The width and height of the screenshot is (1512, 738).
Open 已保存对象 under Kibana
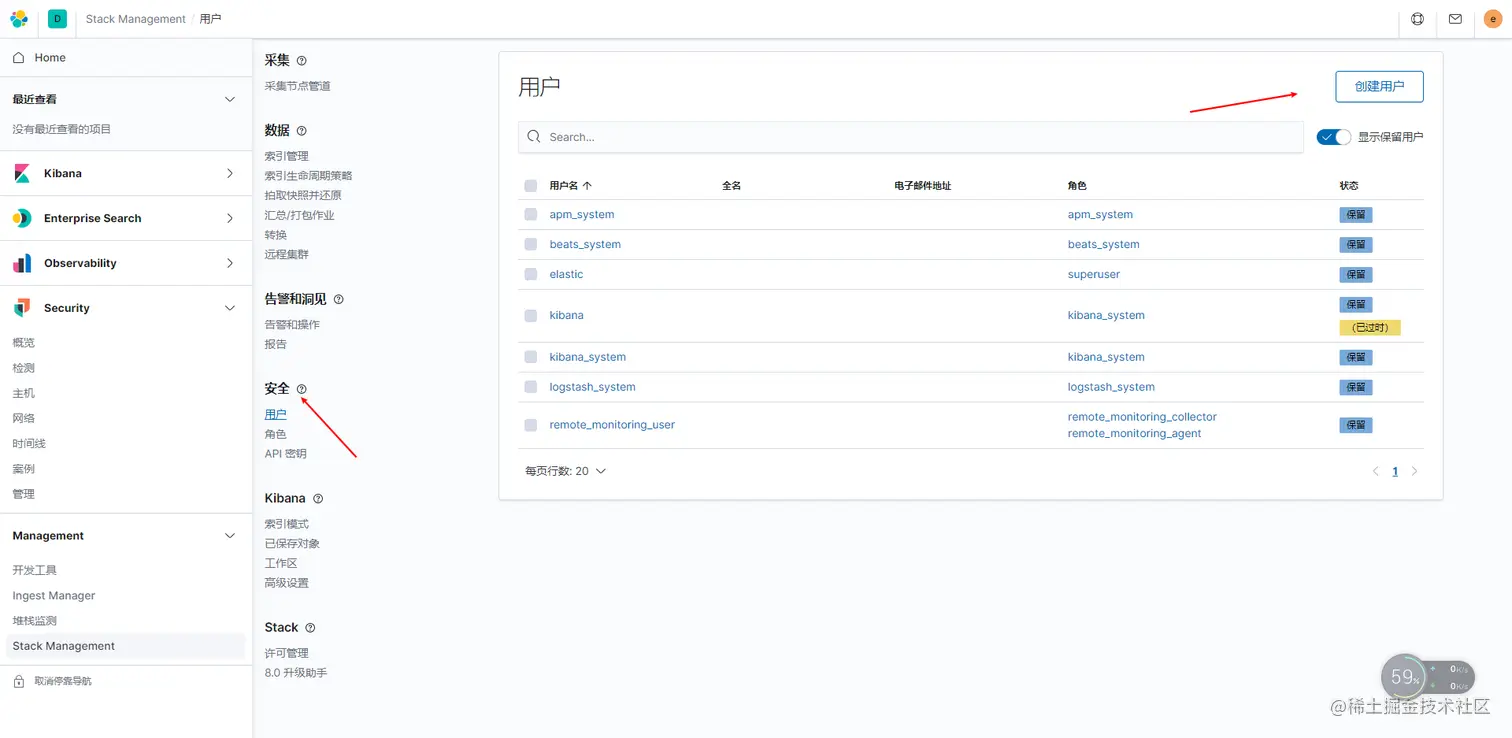coord(292,544)
